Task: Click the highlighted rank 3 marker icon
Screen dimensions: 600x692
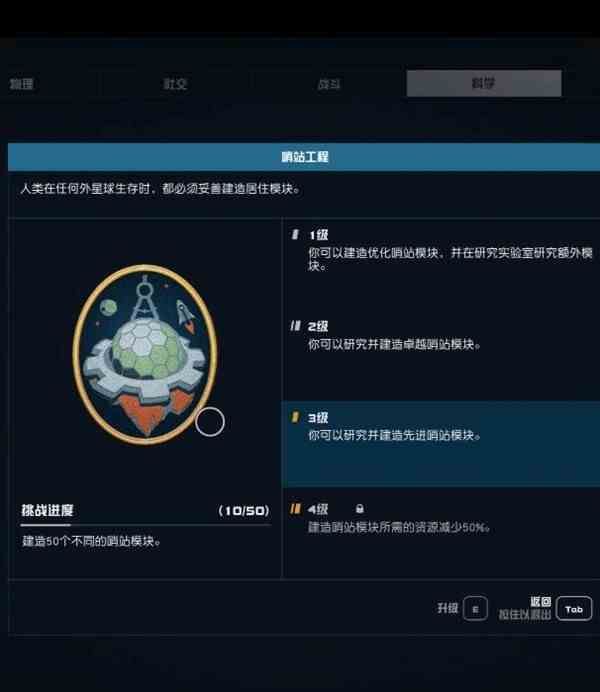Action: (x=295, y=417)
